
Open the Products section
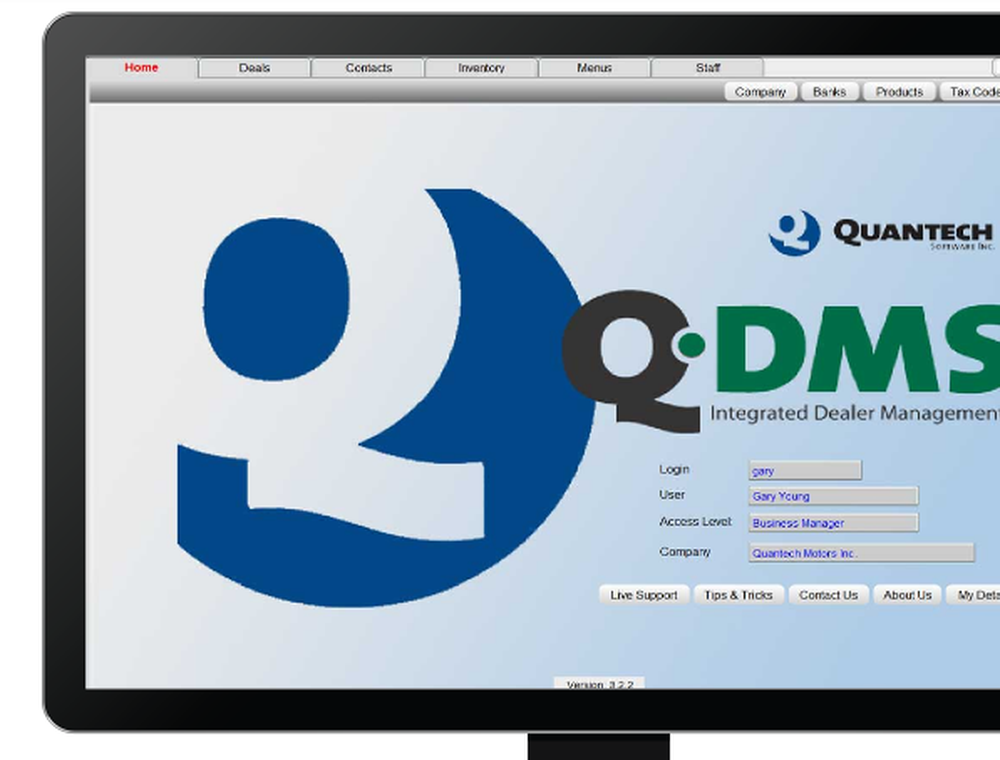pos(897,91)
